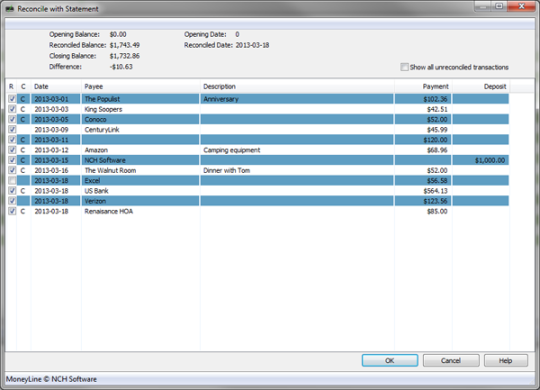This screenshot has height=390, width=540.
Task: Click the $56.58 payment amount
Action: coord(437,181)
